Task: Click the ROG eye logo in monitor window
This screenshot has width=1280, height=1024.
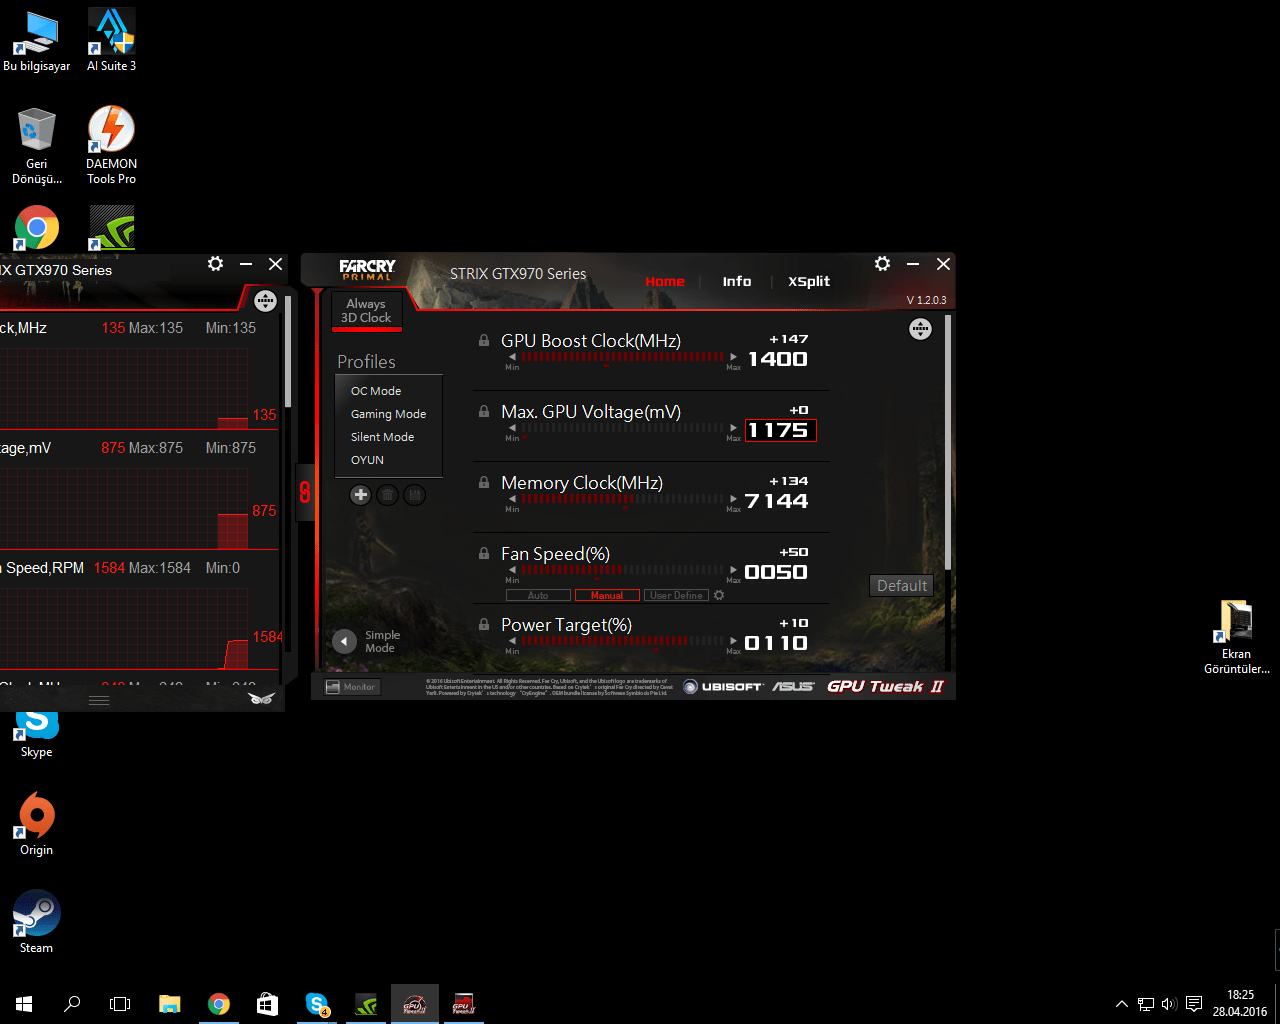Action: (x=261, y=698)
